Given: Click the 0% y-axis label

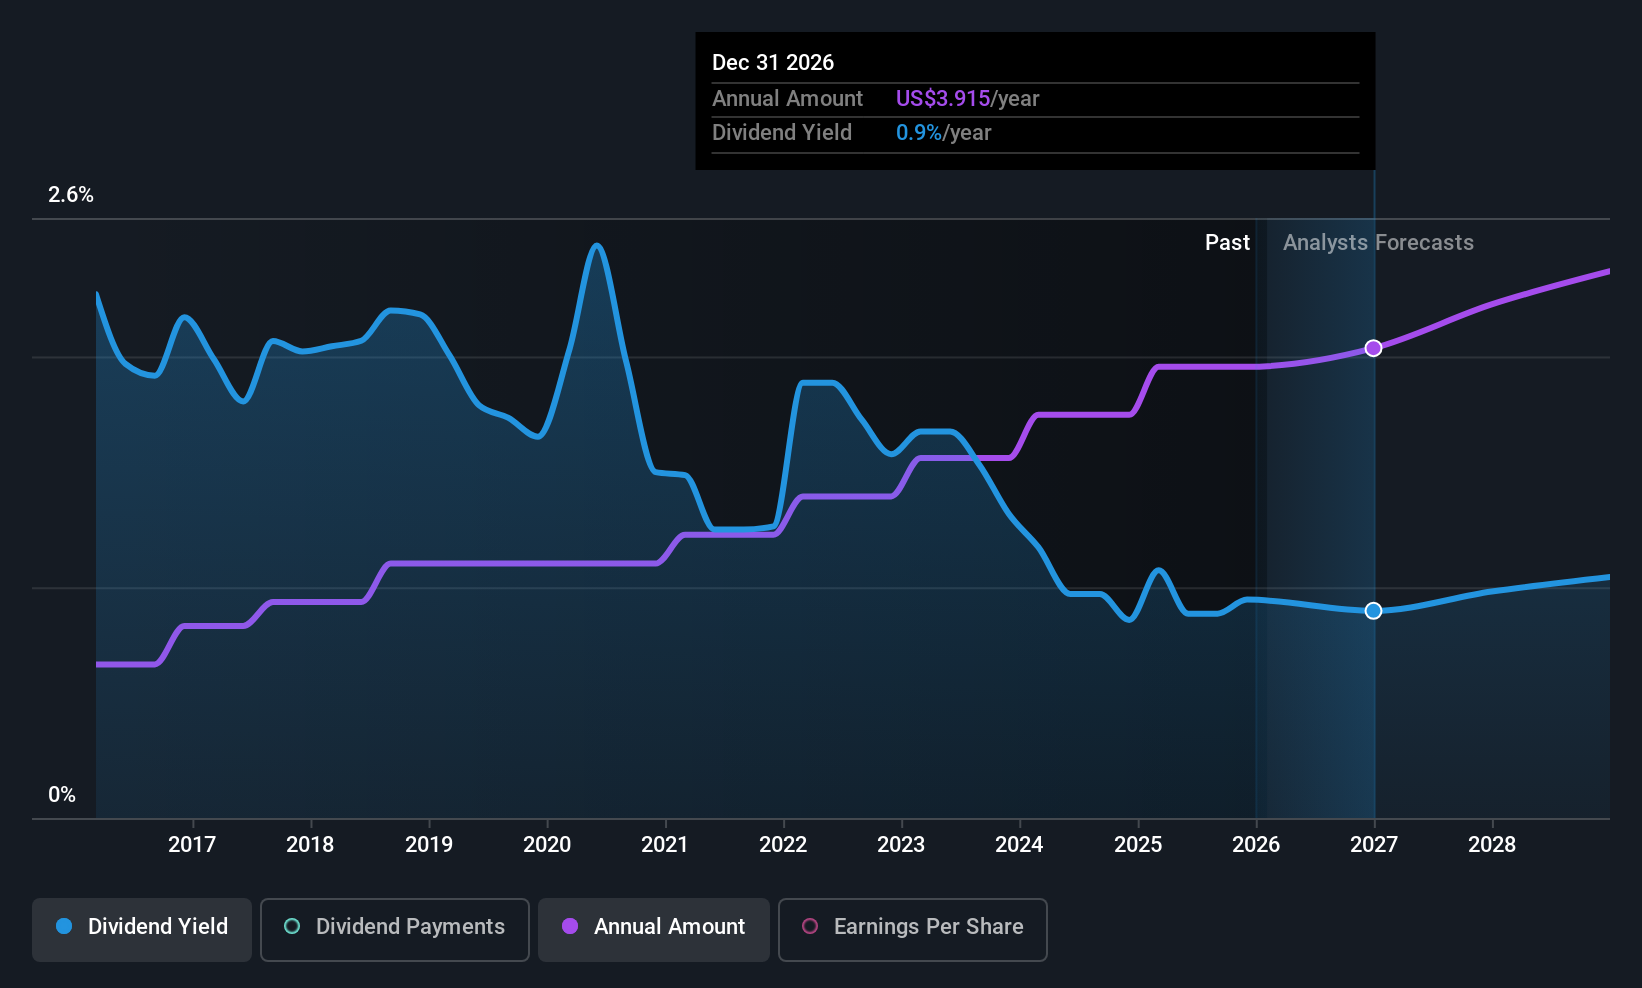Looking at the screenshot, I should (x=62, y=795).
